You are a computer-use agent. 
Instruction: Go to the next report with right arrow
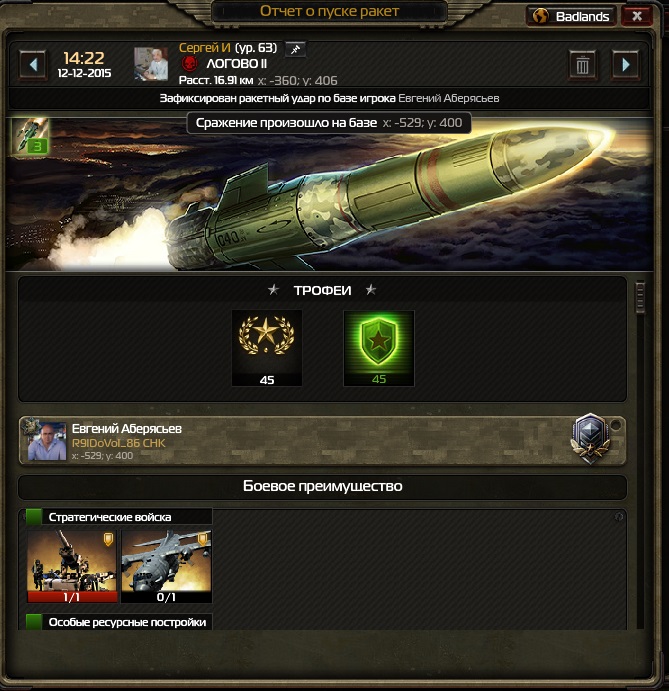tap(625, 65)
